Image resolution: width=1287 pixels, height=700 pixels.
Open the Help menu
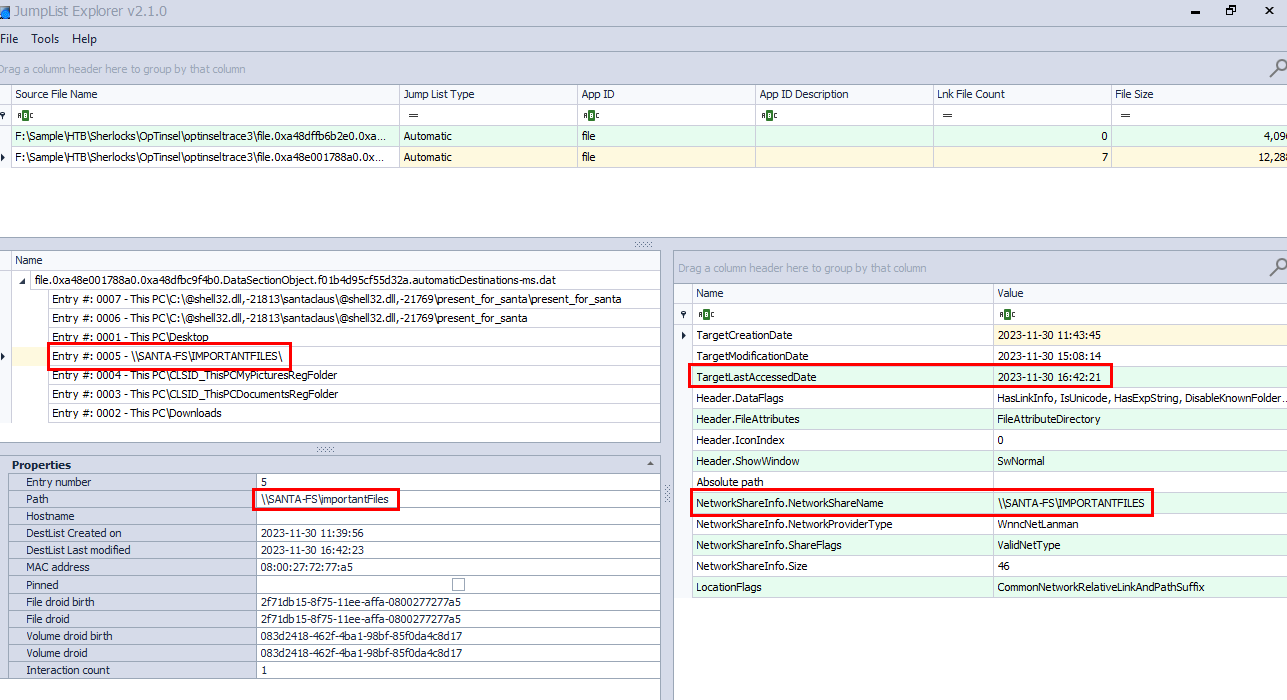(x=85, y=39)
